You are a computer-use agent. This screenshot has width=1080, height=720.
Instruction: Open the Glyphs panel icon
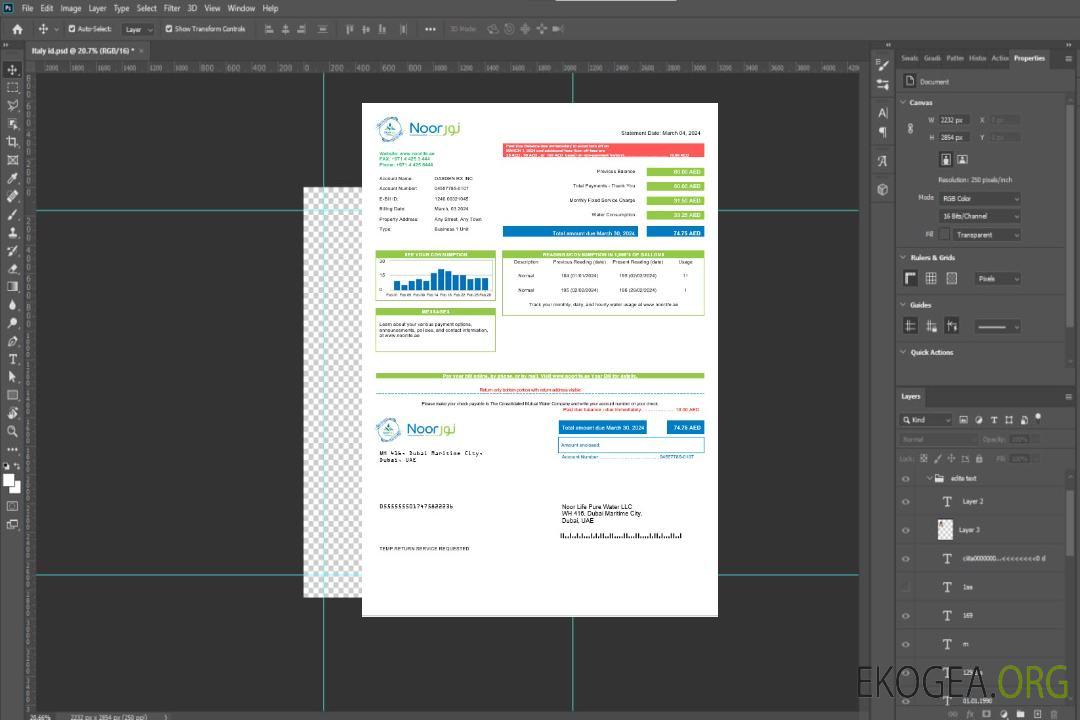click(883, 161)
